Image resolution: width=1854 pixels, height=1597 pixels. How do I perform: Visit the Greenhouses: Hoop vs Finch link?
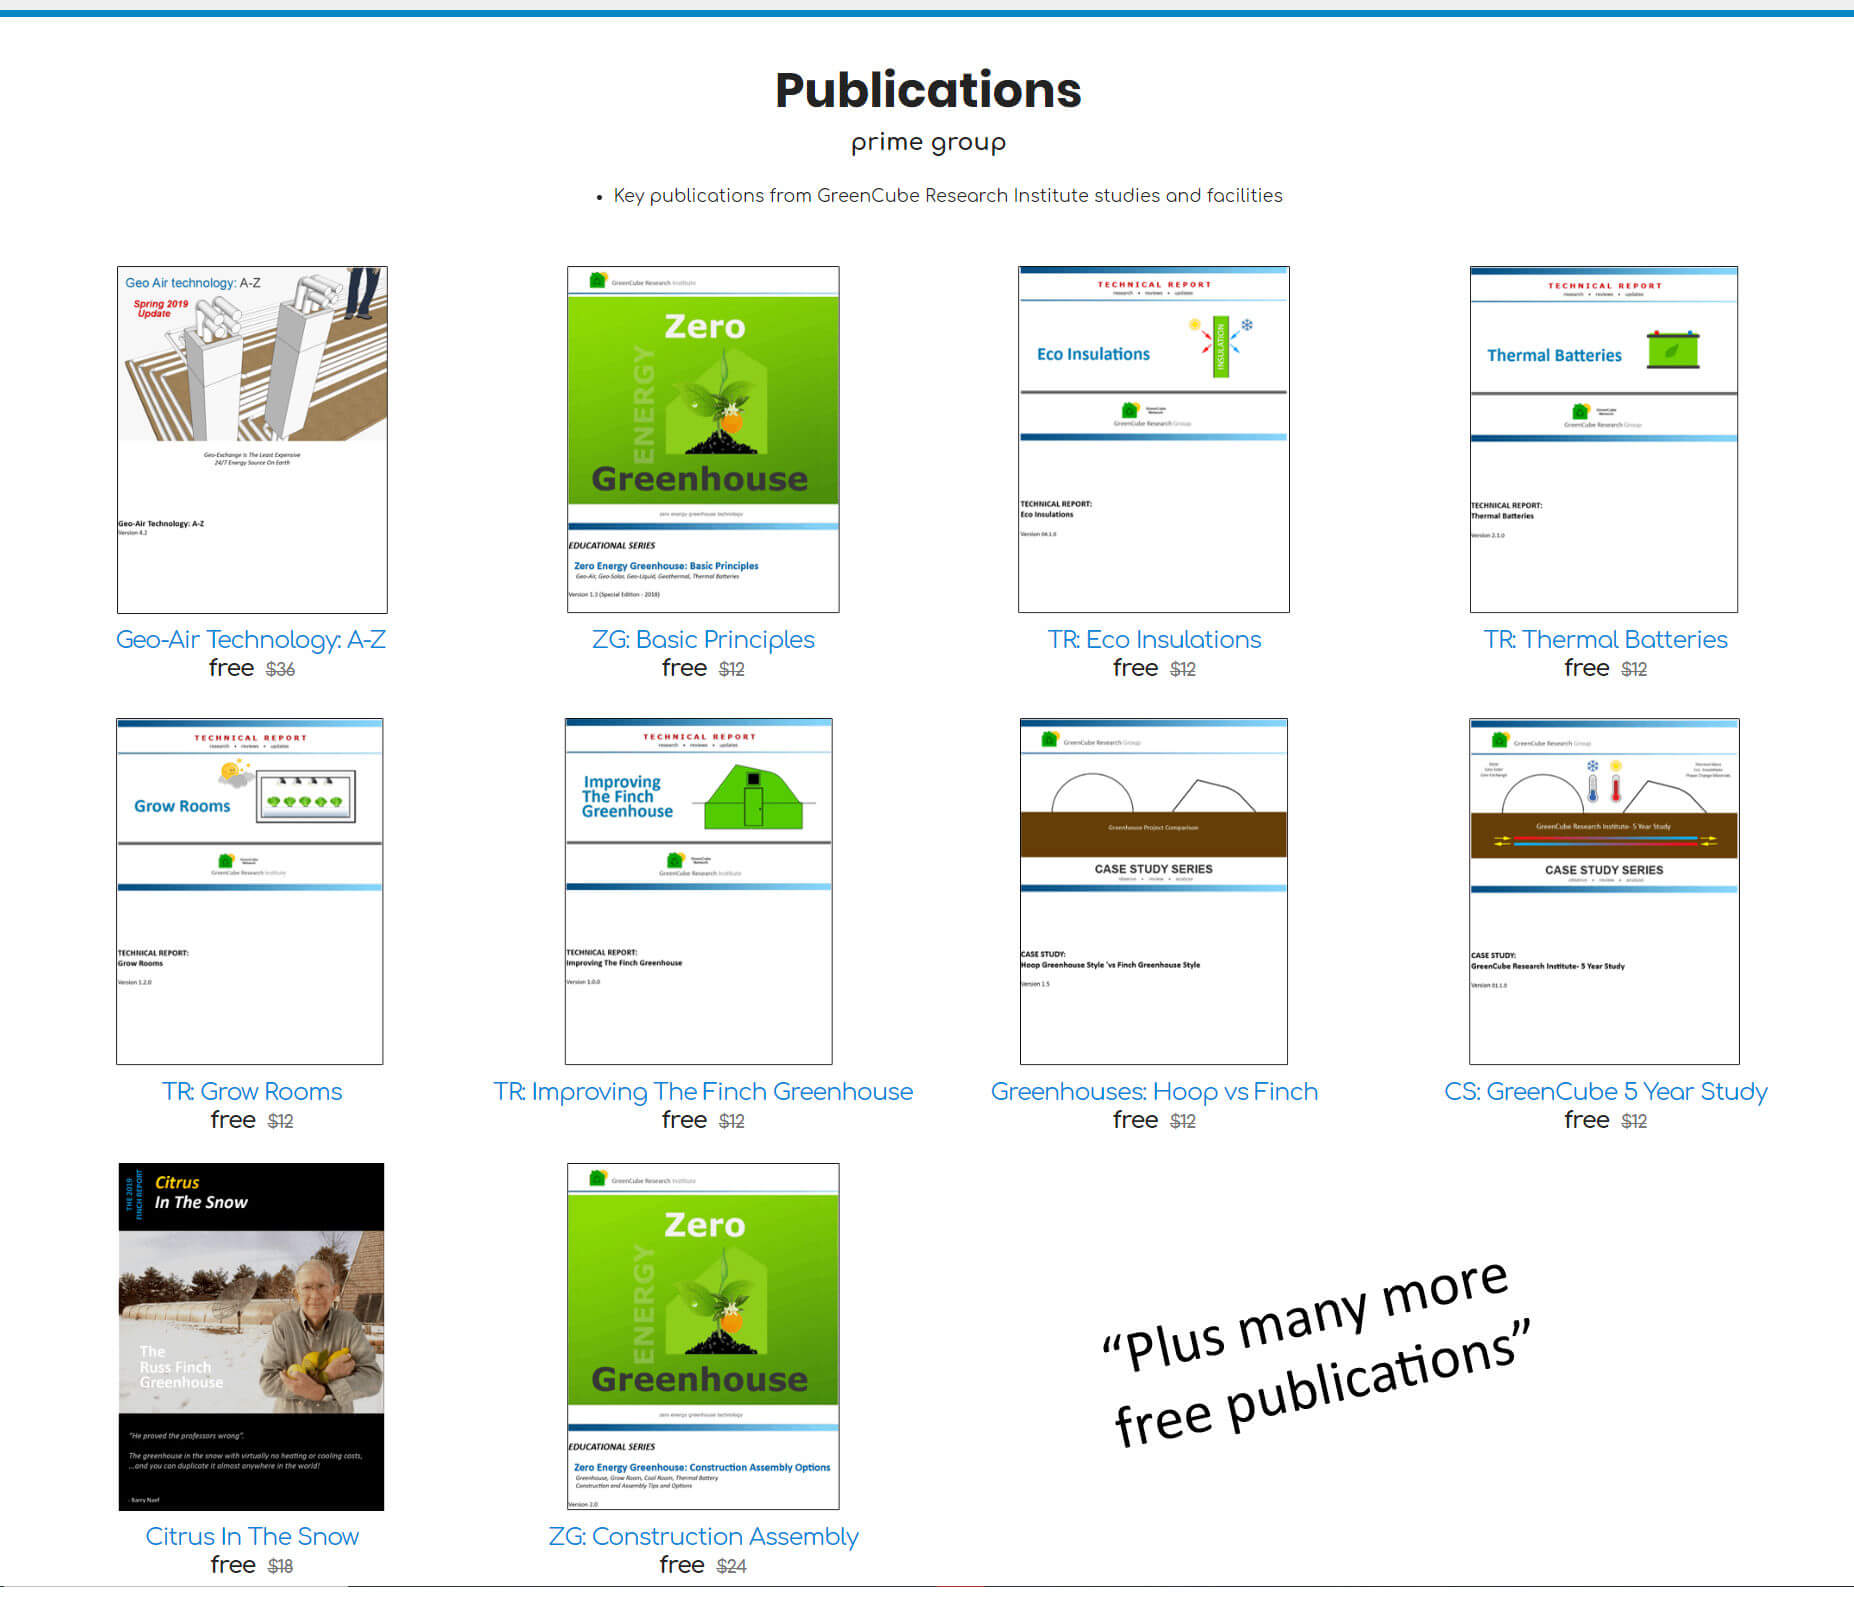[1154, 1092]
